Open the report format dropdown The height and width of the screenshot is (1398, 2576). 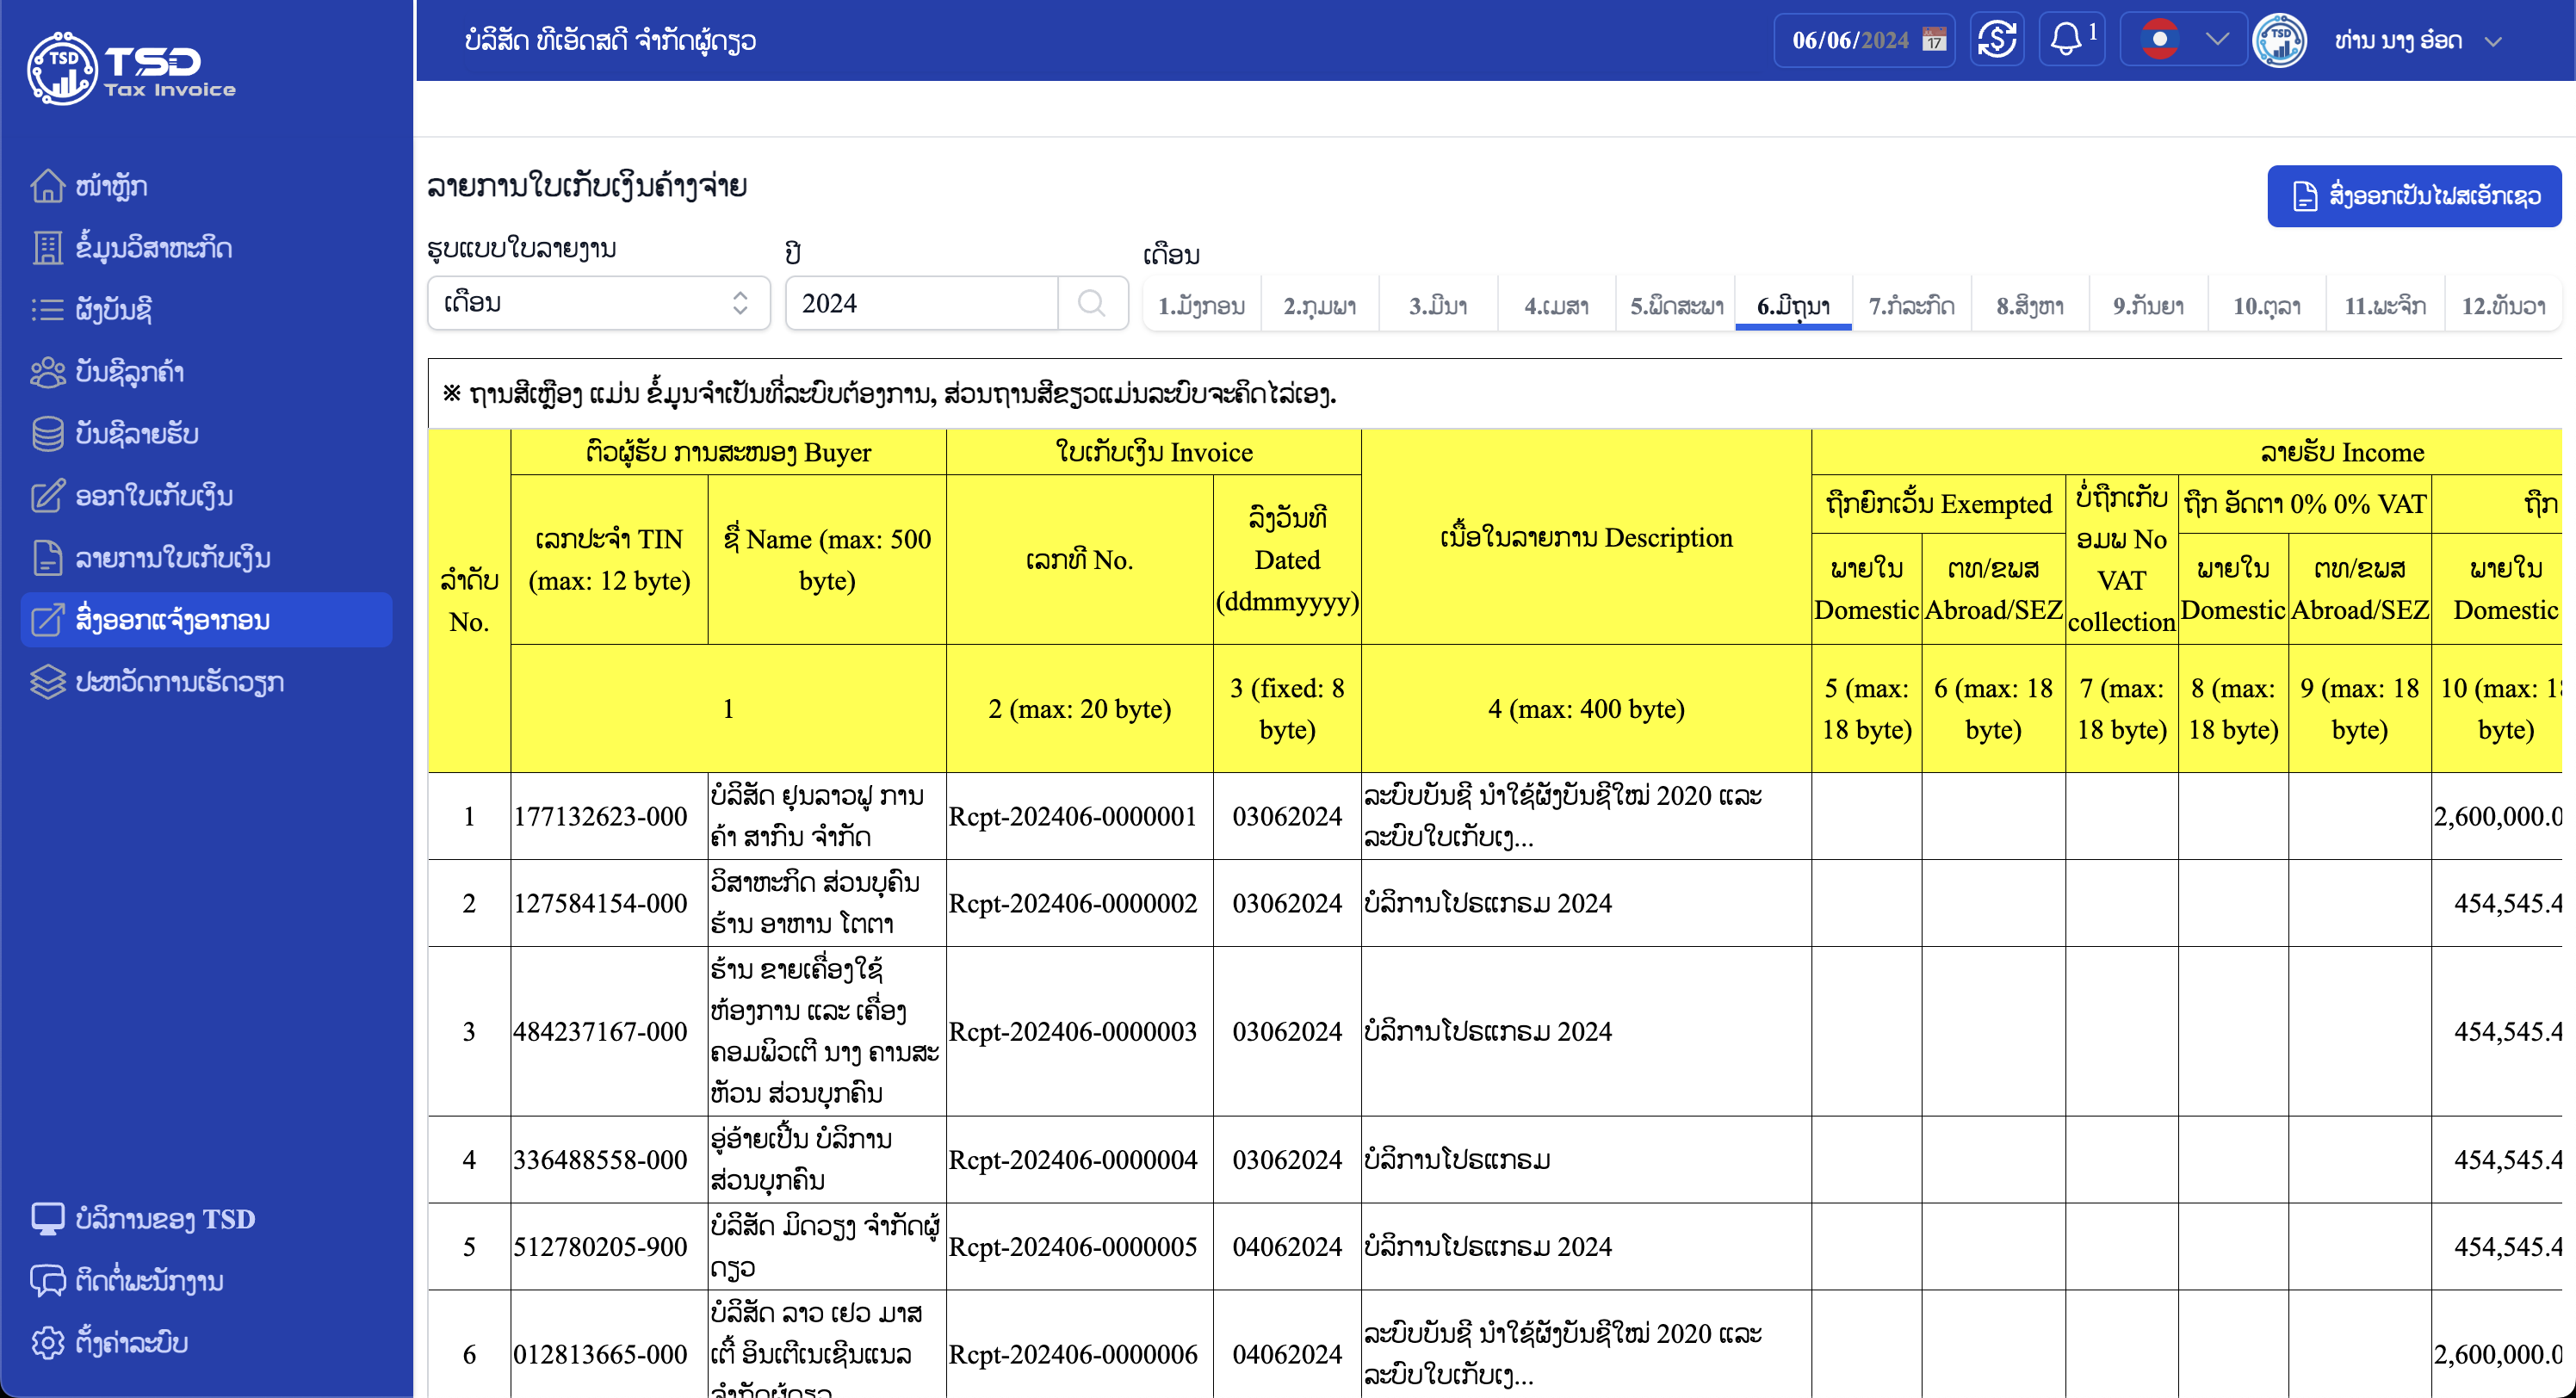[x=599, y=303]
